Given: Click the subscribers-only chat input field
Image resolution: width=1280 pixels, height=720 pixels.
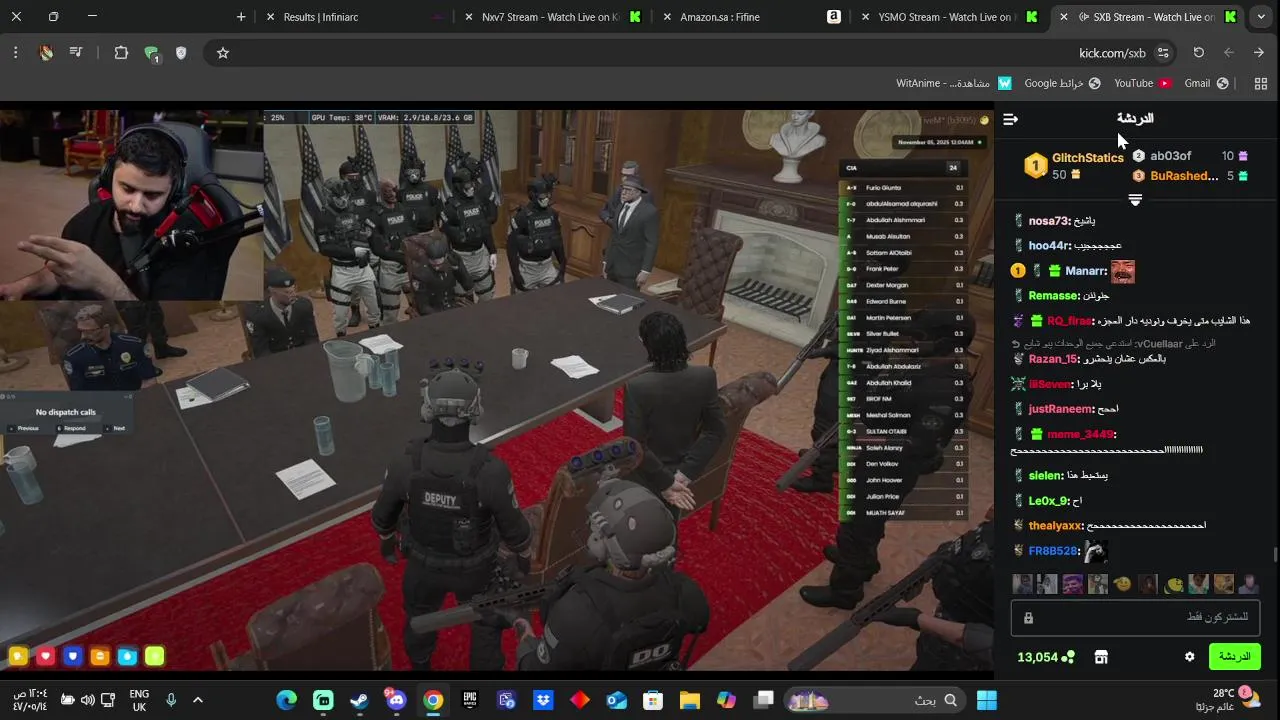Looking at the screenshot, I should coord(1135,618).
